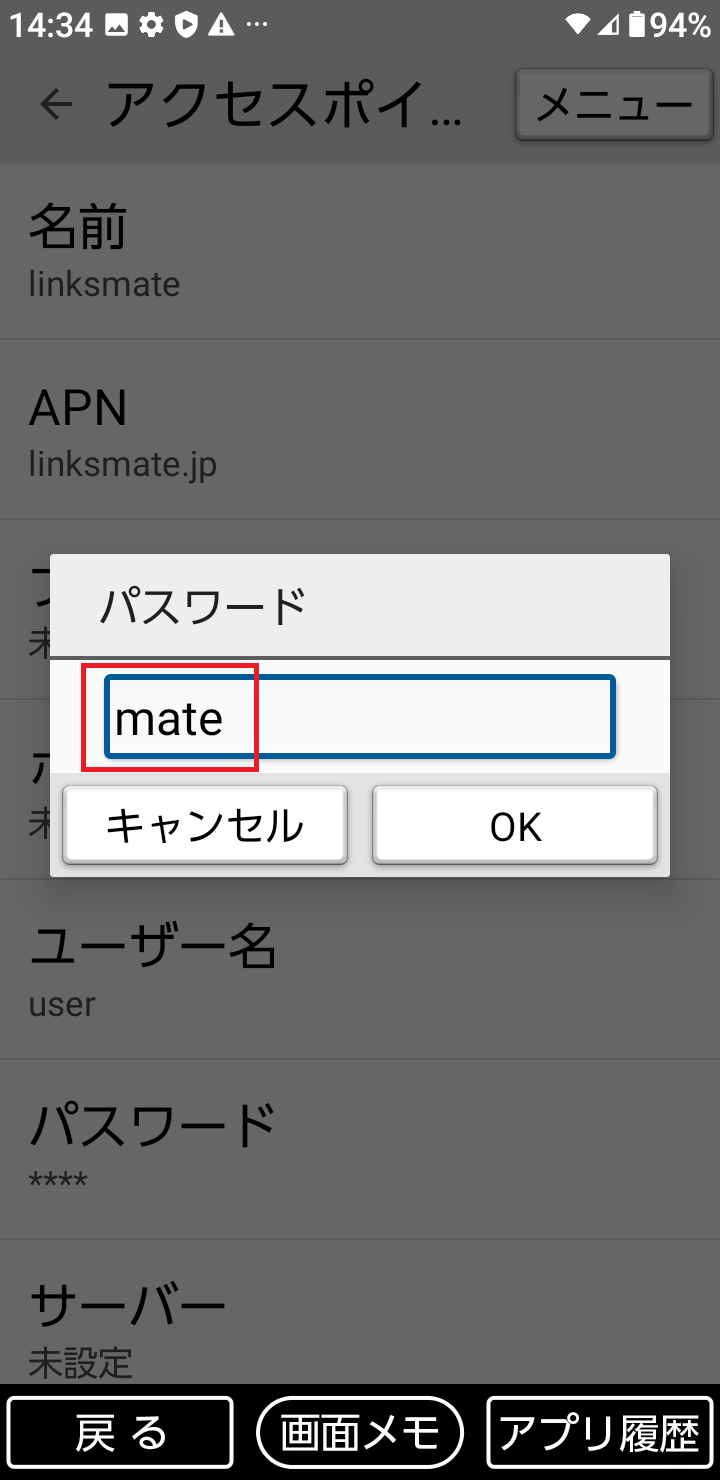The width and height of the screenshot is (720, 1480).
Task: Open the メニュー button
Action: 614,104
